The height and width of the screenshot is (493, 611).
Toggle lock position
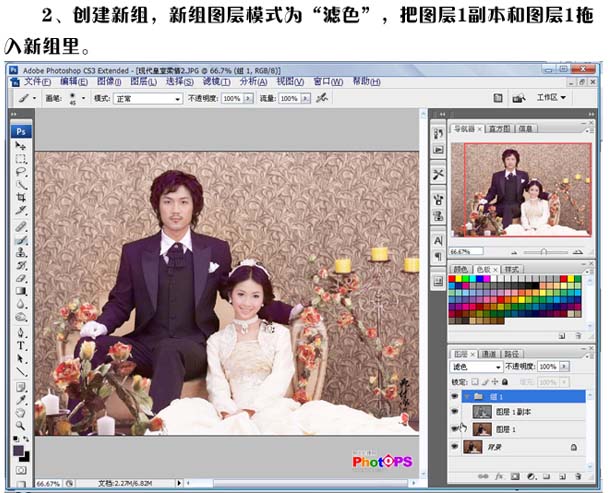coord(495,382)
